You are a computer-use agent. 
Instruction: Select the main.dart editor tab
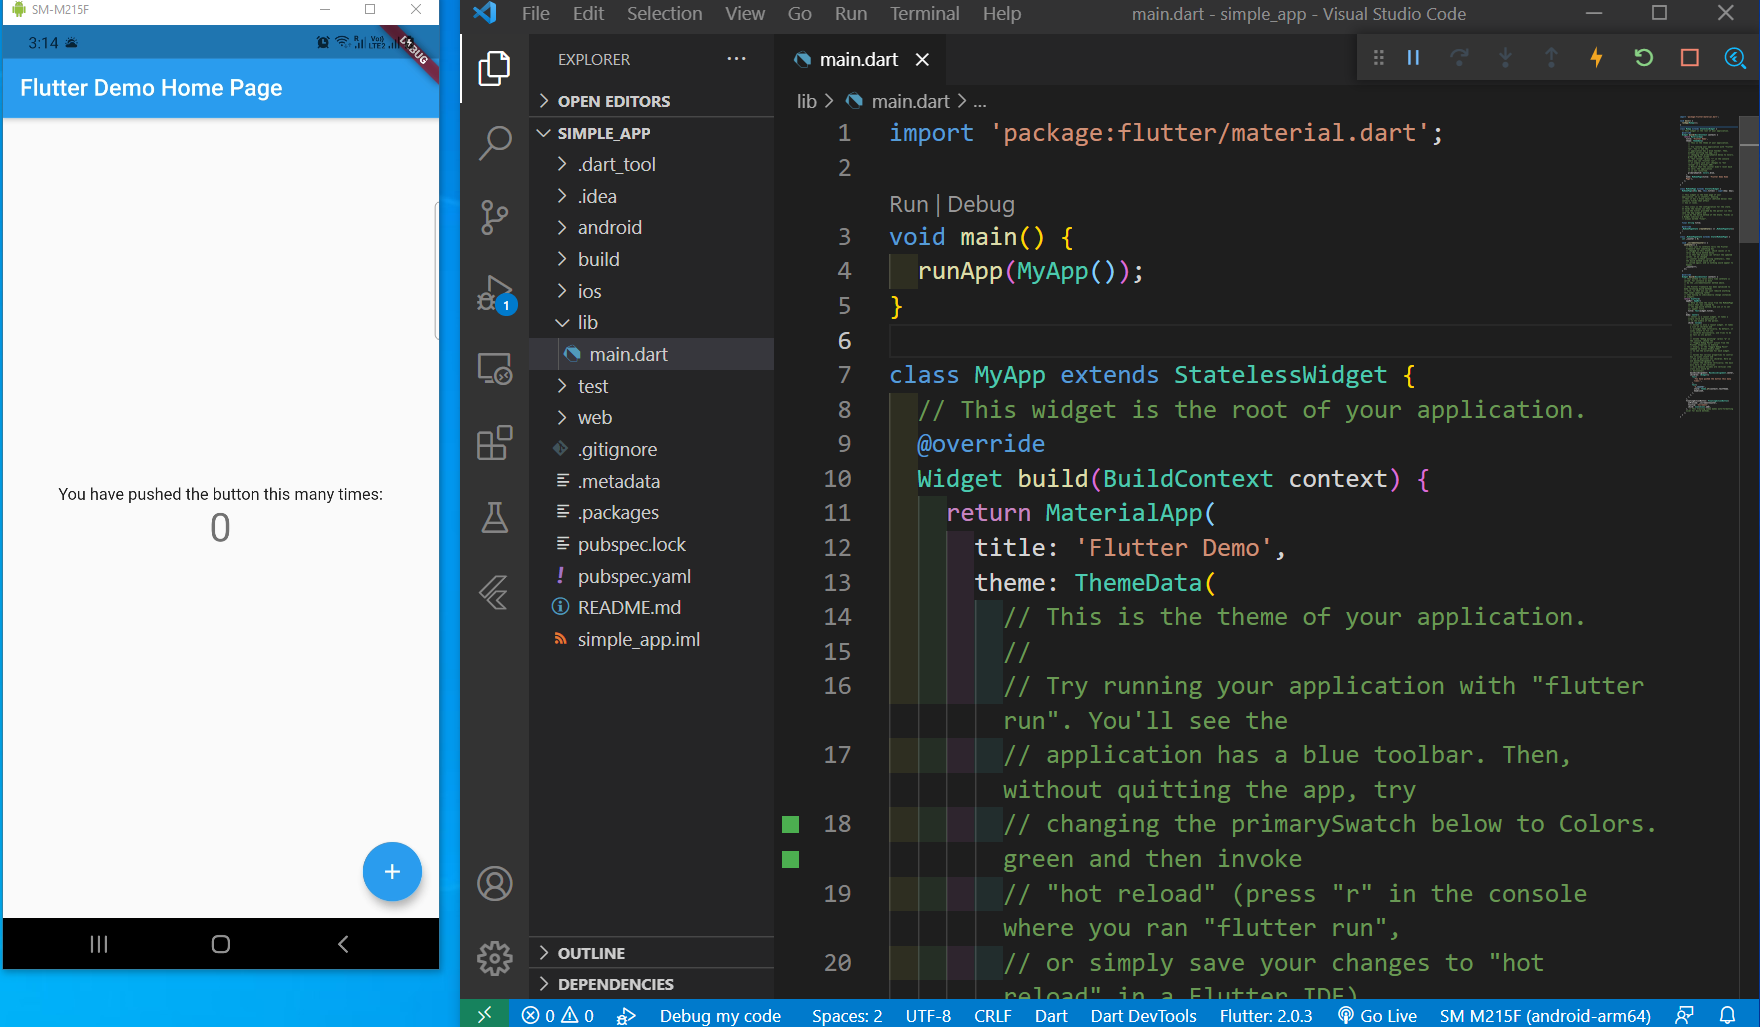(859, 60)
